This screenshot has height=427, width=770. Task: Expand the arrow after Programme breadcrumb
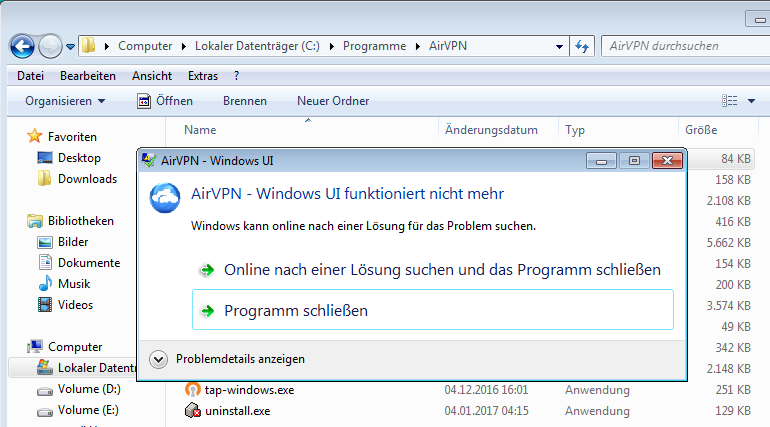(417, 46)
